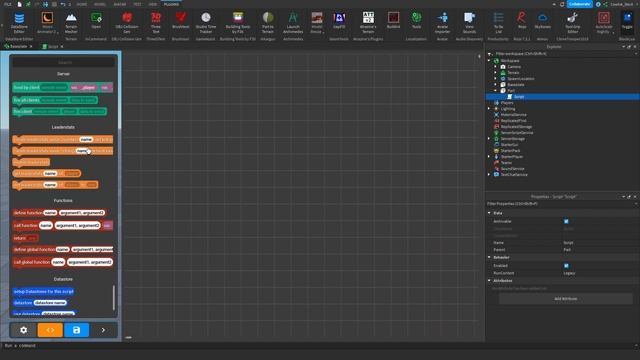Screen dimensions: 640x360
Task: Open the Tool Grip Editor plugin
Action: (x=573, y=22)
